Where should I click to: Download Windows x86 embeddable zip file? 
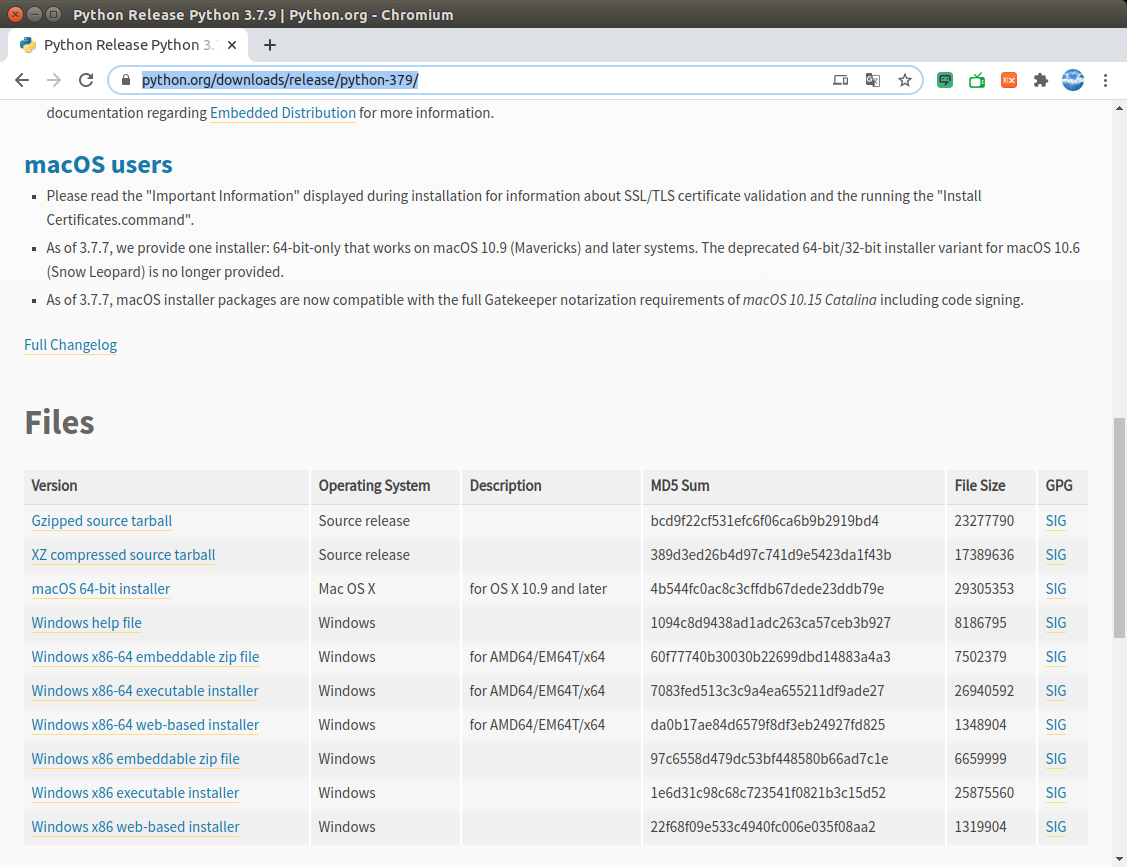tap(135, 759)
